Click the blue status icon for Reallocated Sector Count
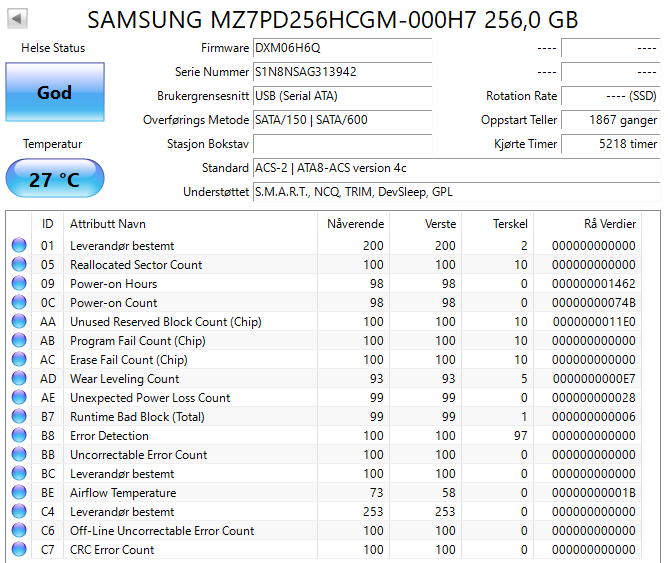668x563 pixels. coord(19,265)
